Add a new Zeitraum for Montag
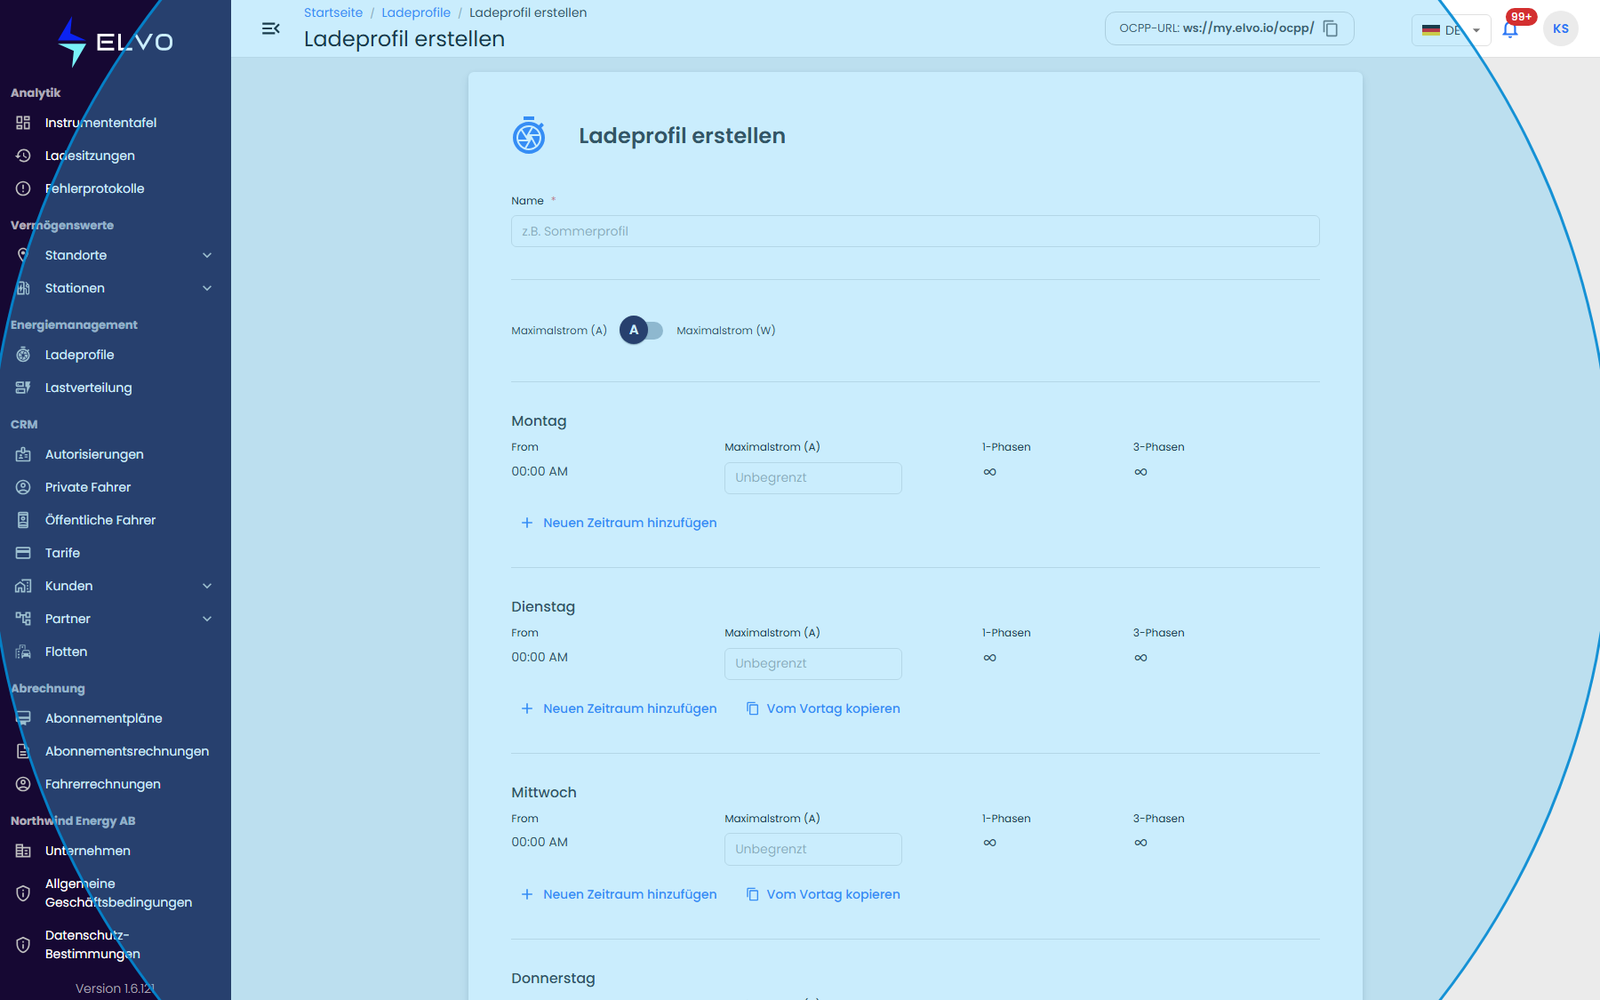 pyautogui.click(x=619, y=523)
